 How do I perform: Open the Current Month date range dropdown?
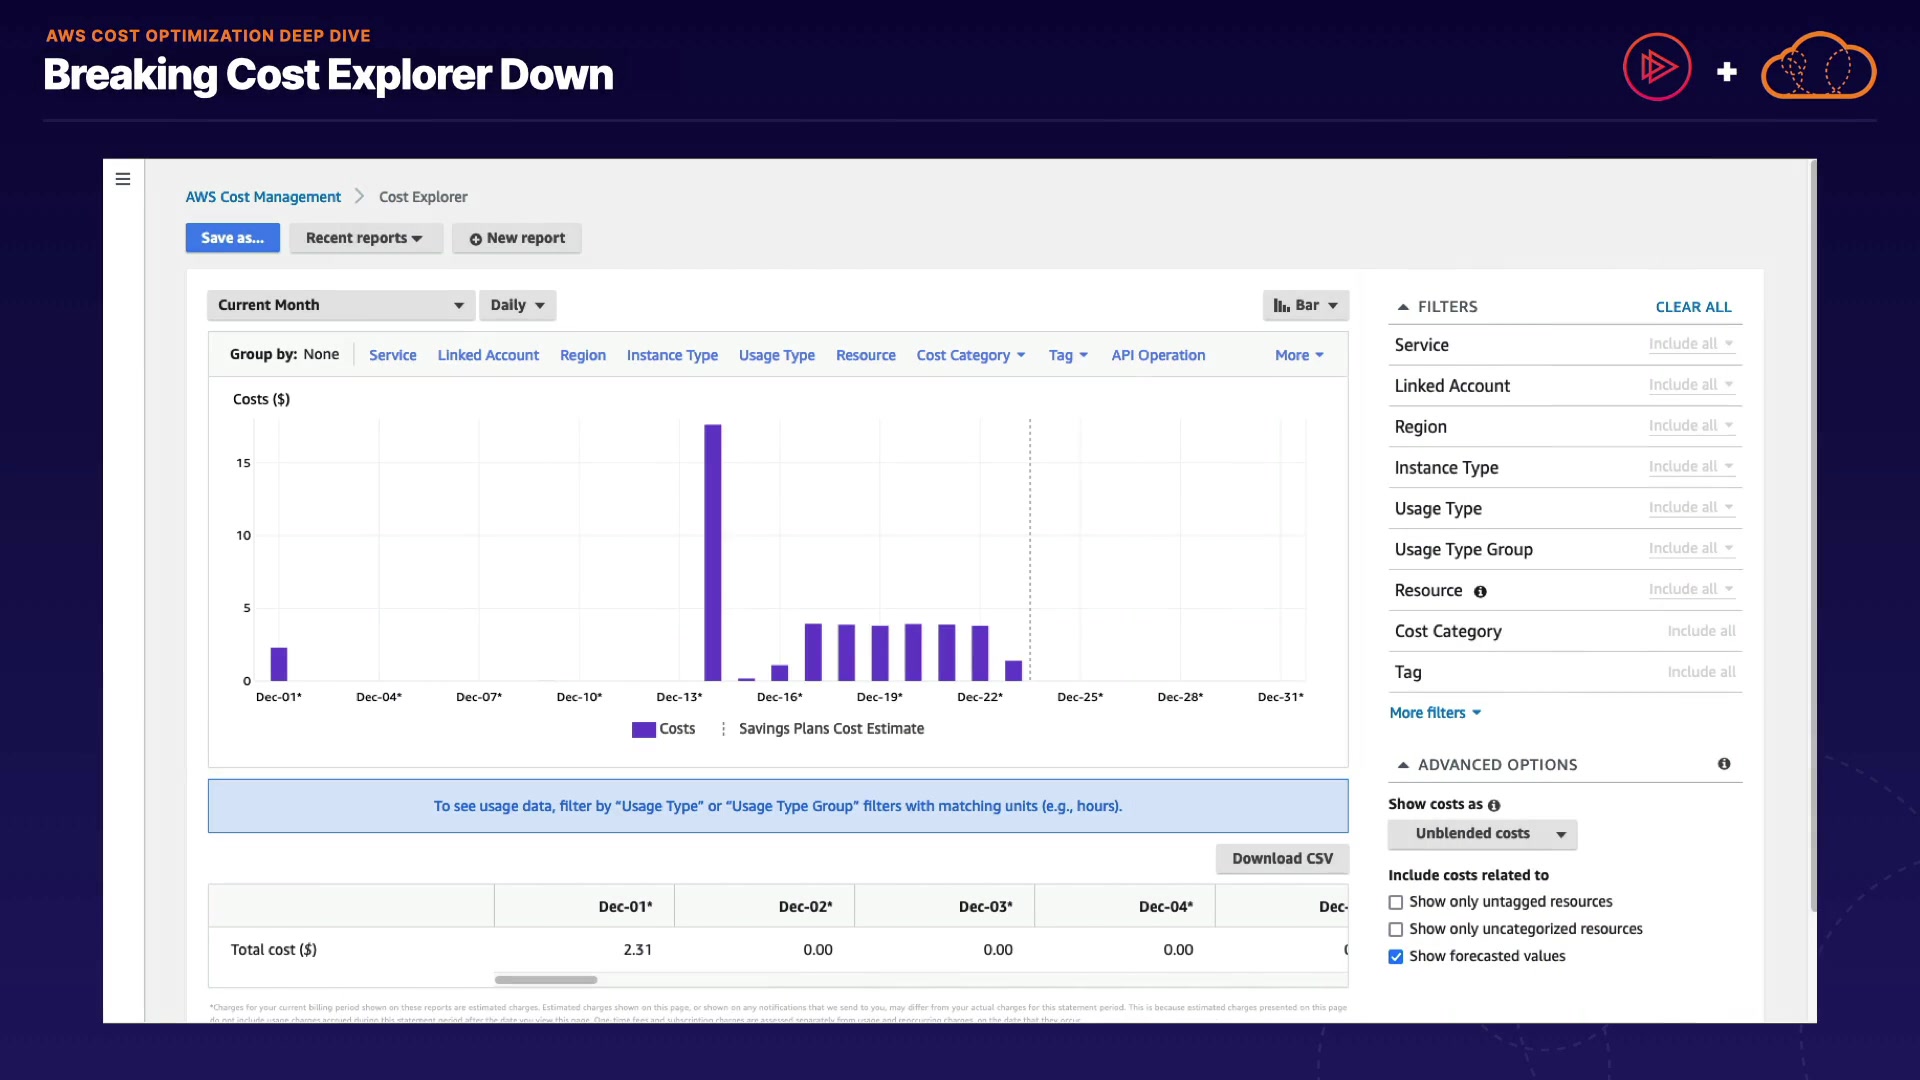tap(340, 305)
